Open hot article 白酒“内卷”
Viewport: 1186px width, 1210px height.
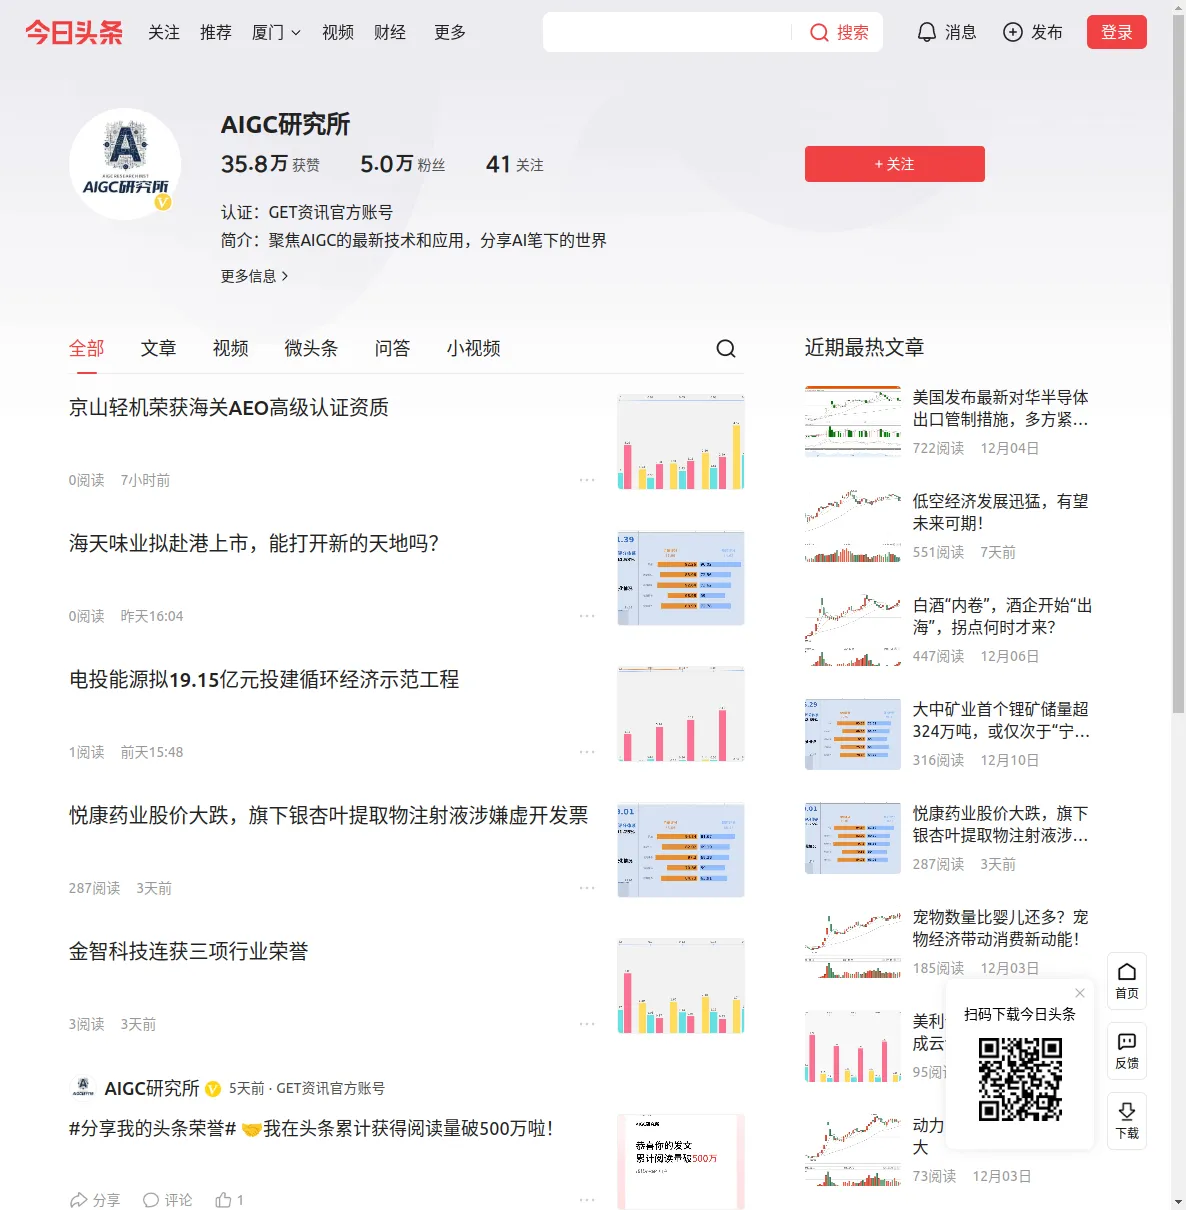(x=1002, y=616)
